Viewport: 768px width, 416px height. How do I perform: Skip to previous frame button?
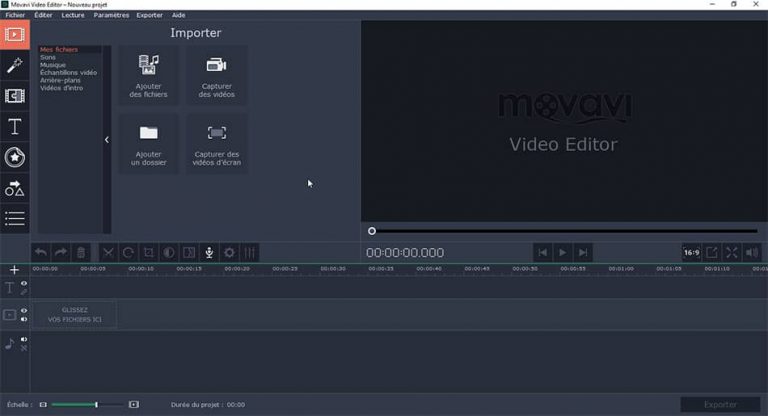543,253
